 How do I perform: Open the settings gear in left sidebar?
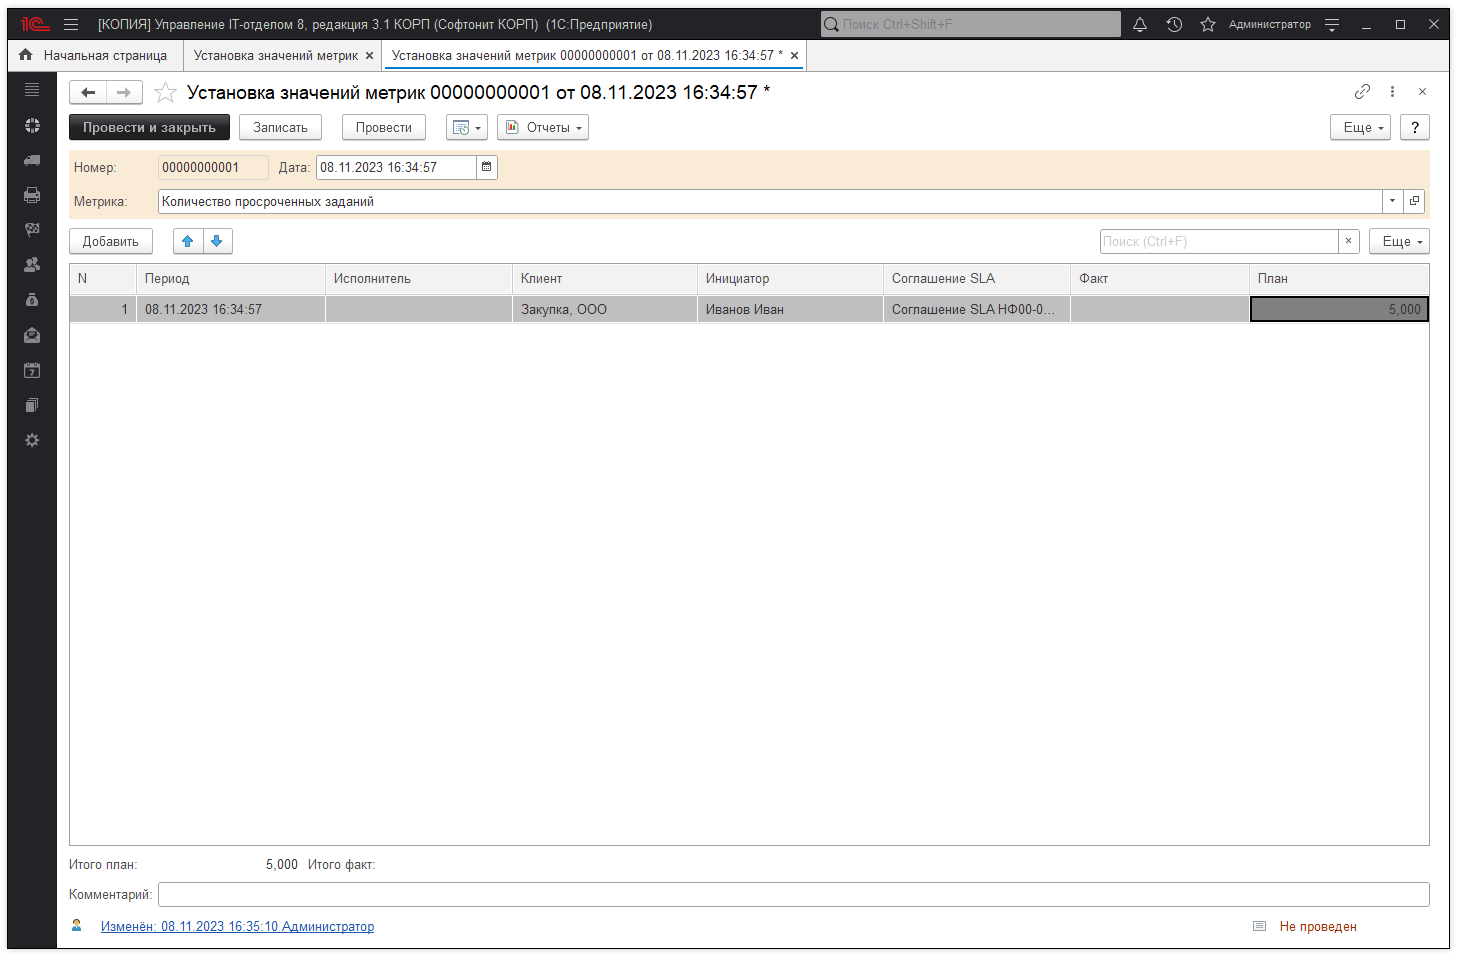click(x=32, y=440)
